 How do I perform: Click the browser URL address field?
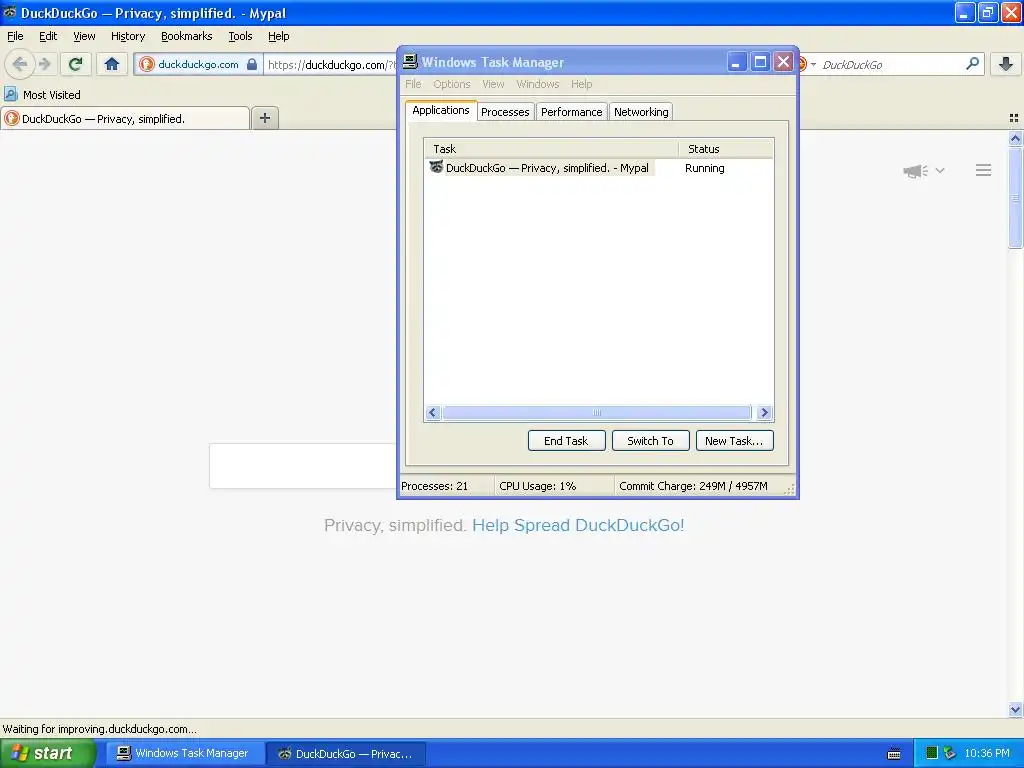(x=330, y=64)
